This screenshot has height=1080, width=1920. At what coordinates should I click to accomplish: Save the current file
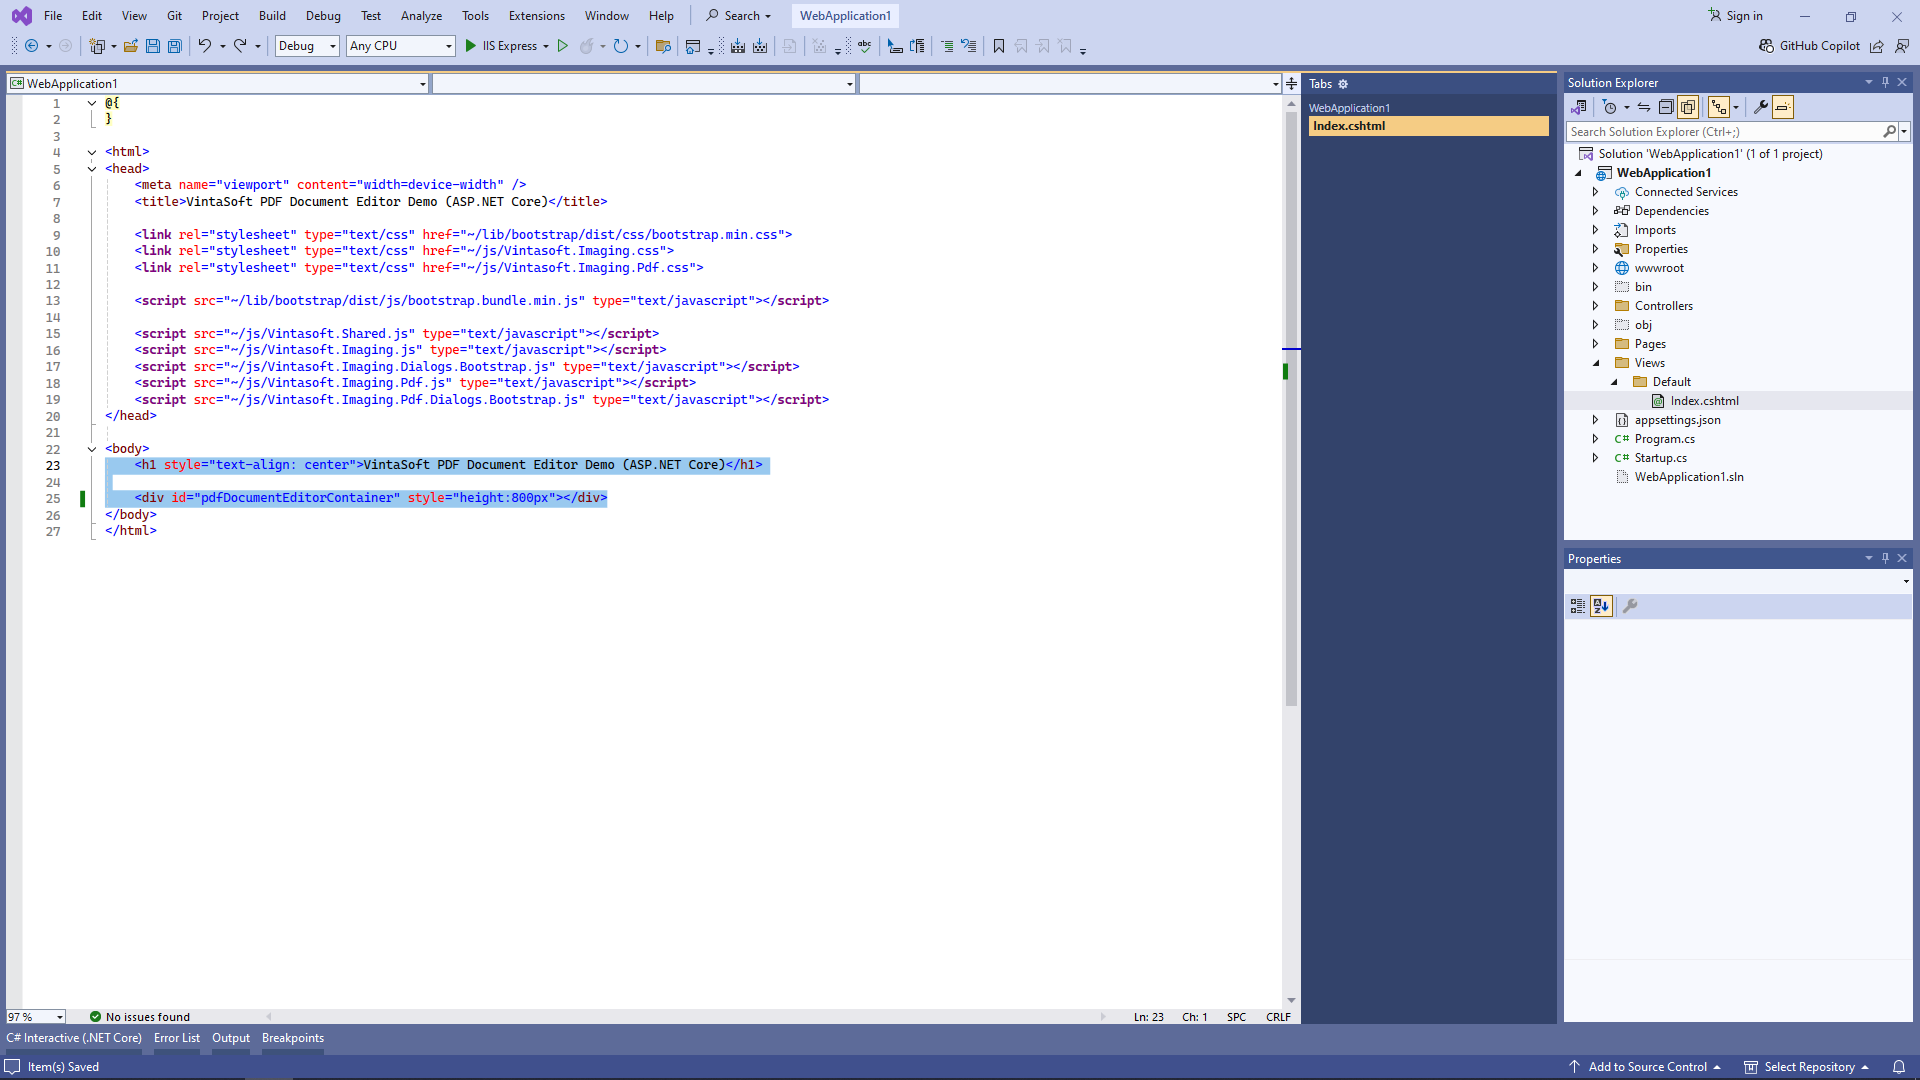point(153,46)
